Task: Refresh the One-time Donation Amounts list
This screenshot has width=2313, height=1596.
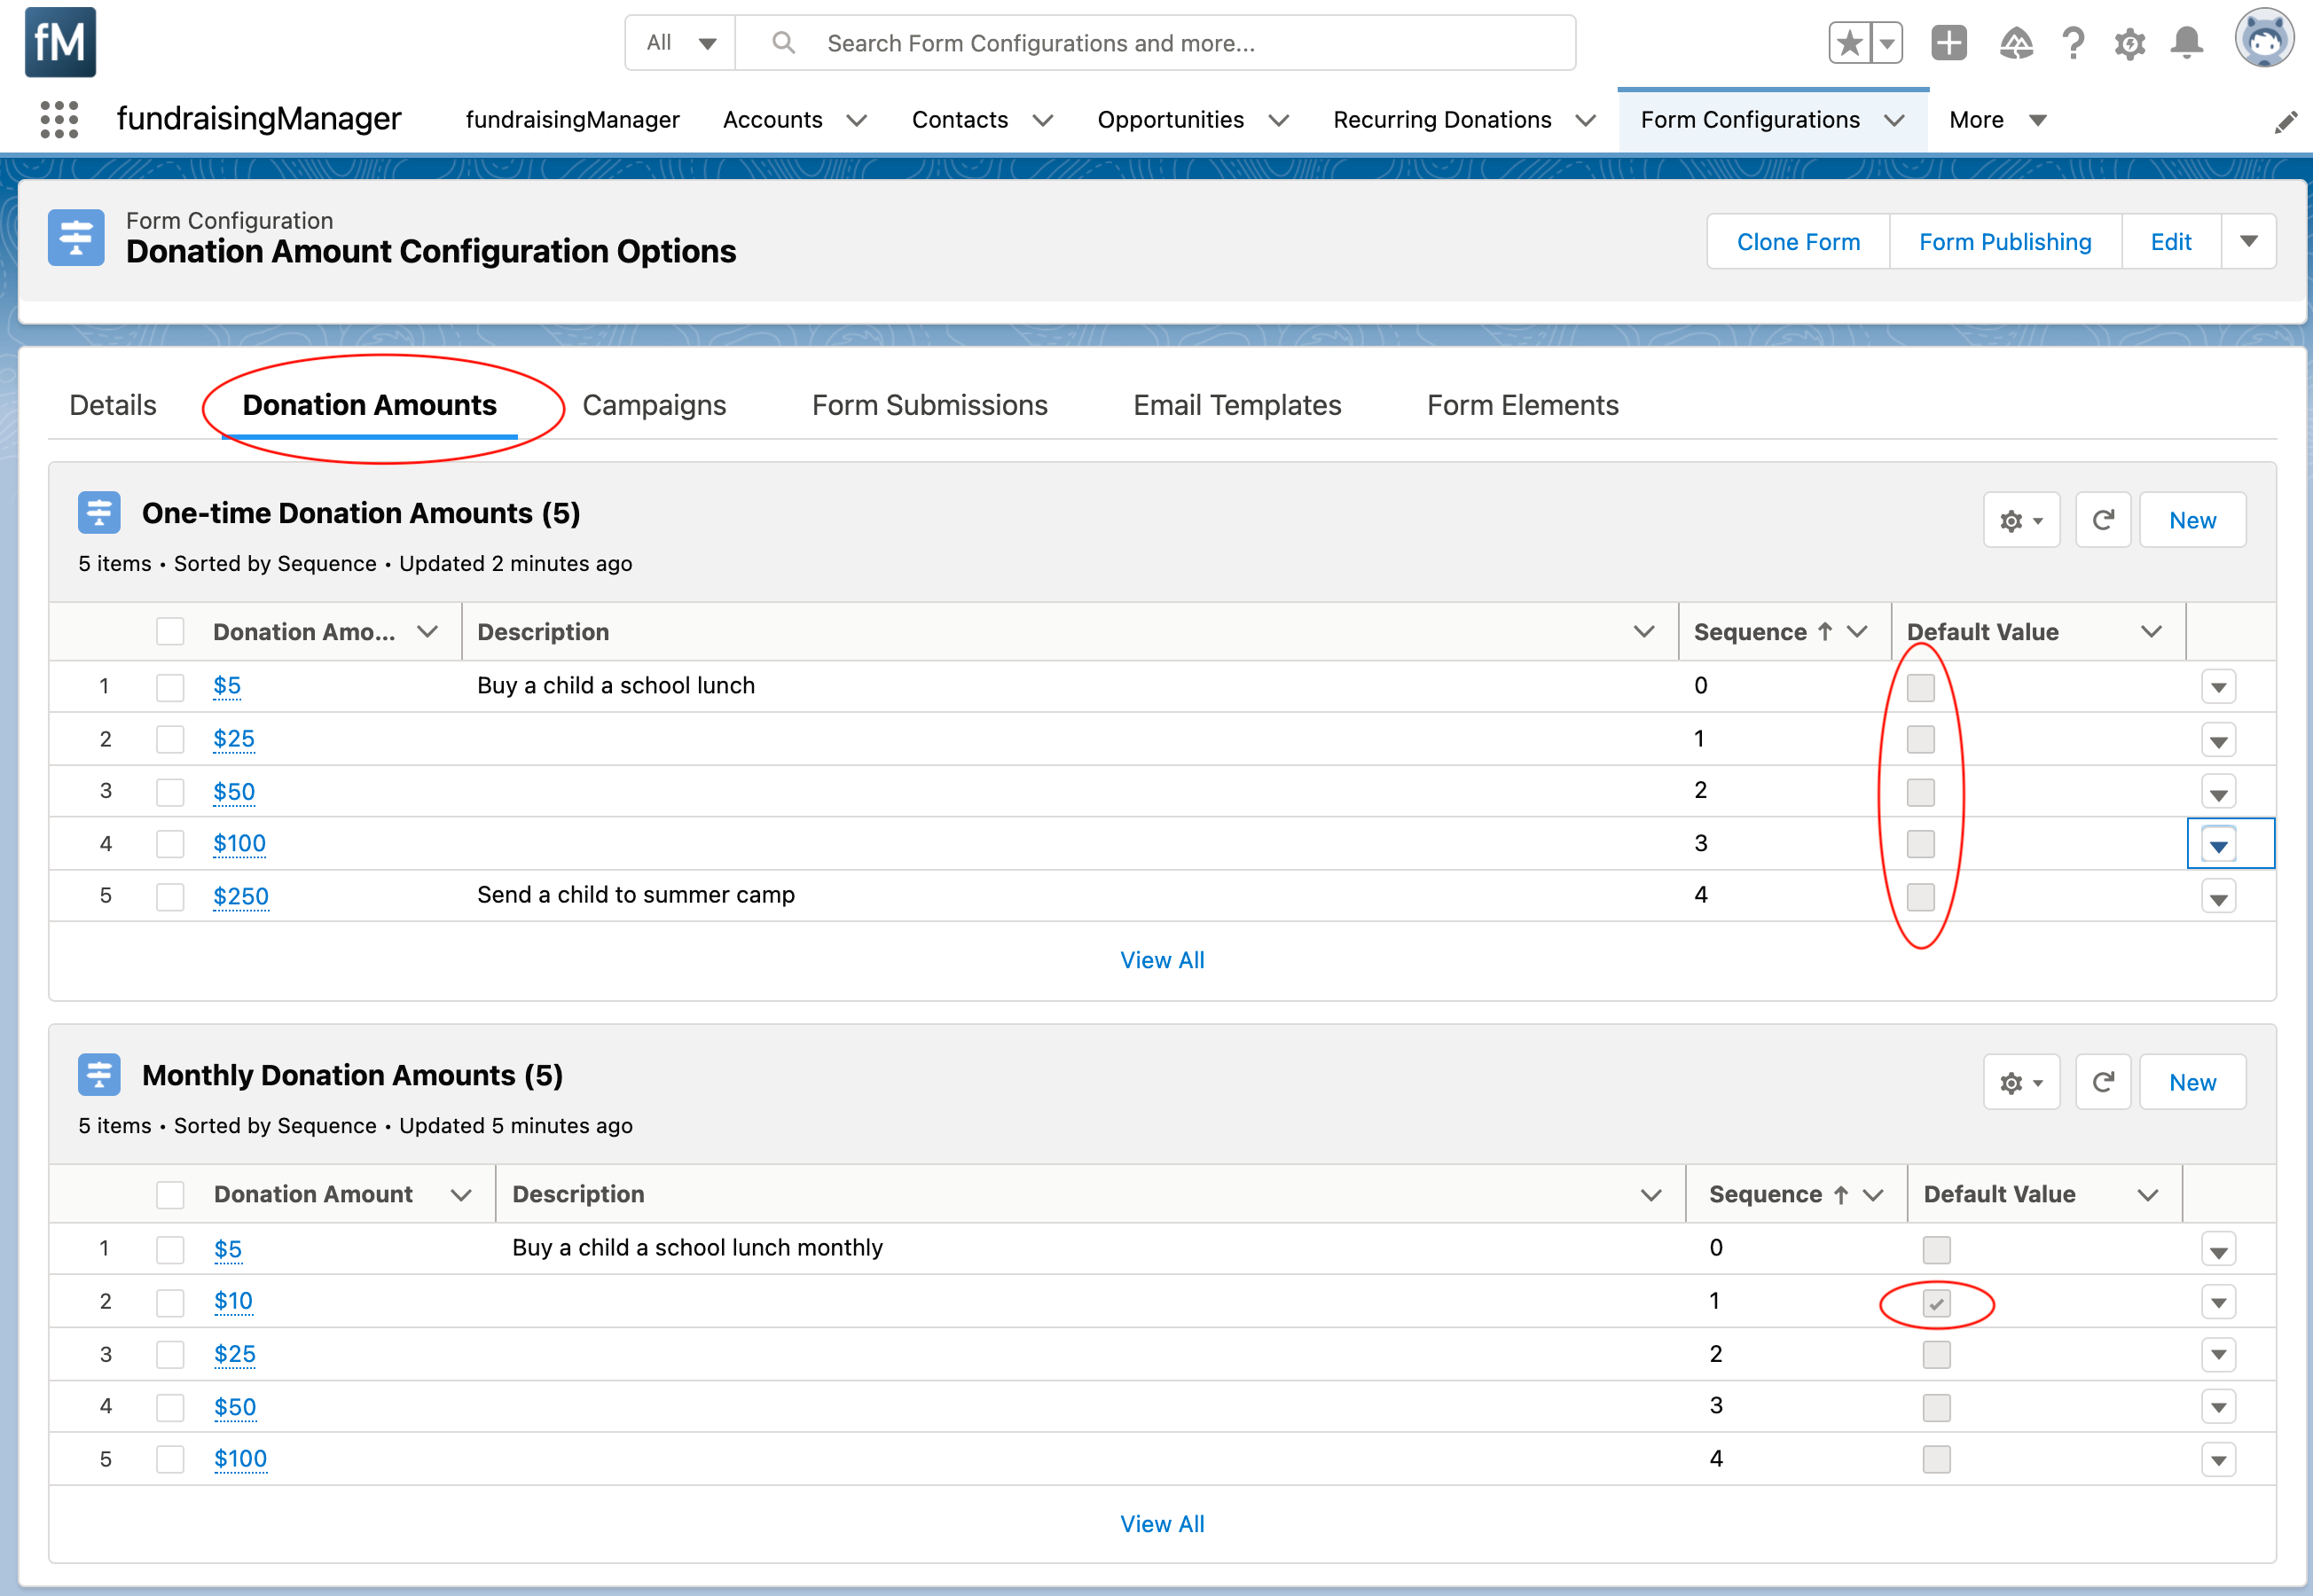Action: [x=2103, y=520]
